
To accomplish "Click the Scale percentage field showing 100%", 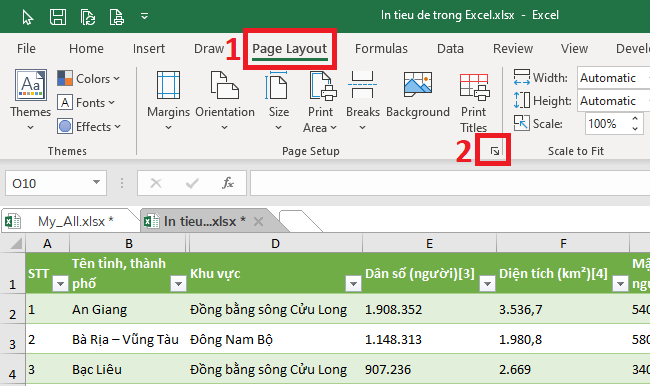I will pos(607,124).
